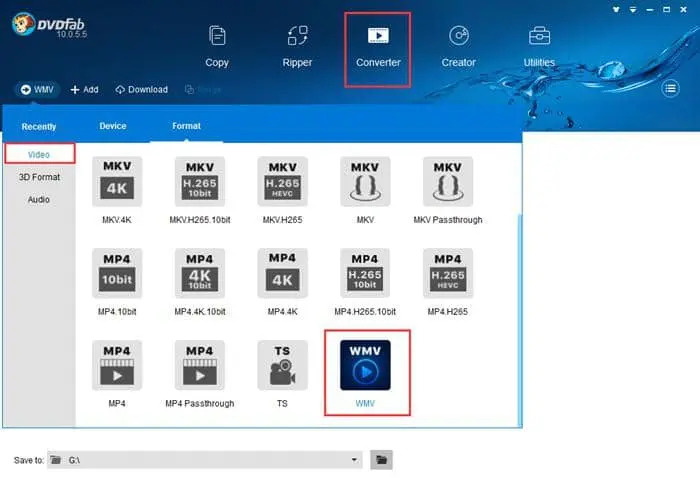Choose the MKV.H265.10bit profile

click(199, 183)
